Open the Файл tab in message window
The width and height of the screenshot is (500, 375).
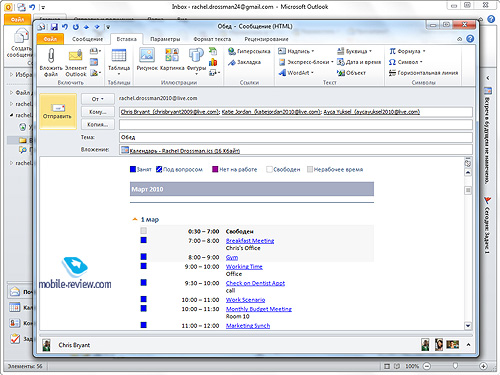(50, 39)
